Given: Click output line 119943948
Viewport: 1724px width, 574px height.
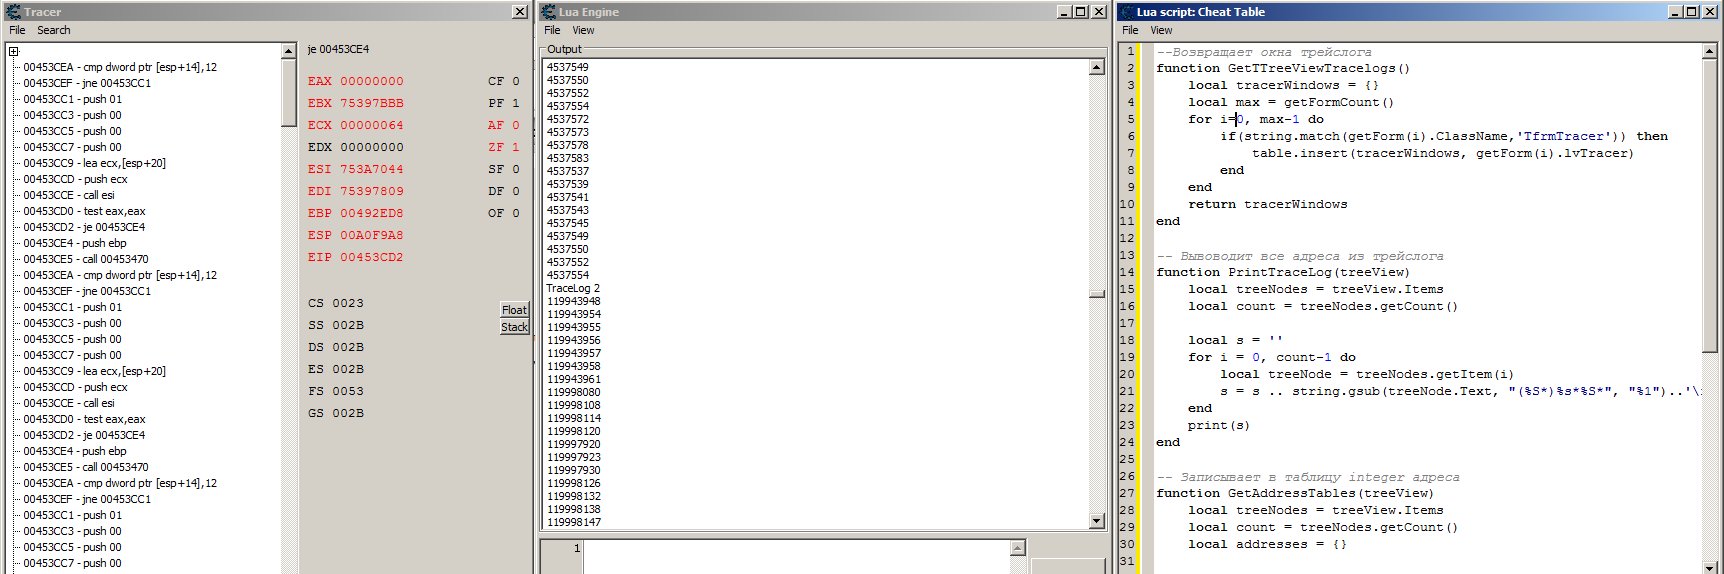Looking at the screenshot, I should [574, 301].
